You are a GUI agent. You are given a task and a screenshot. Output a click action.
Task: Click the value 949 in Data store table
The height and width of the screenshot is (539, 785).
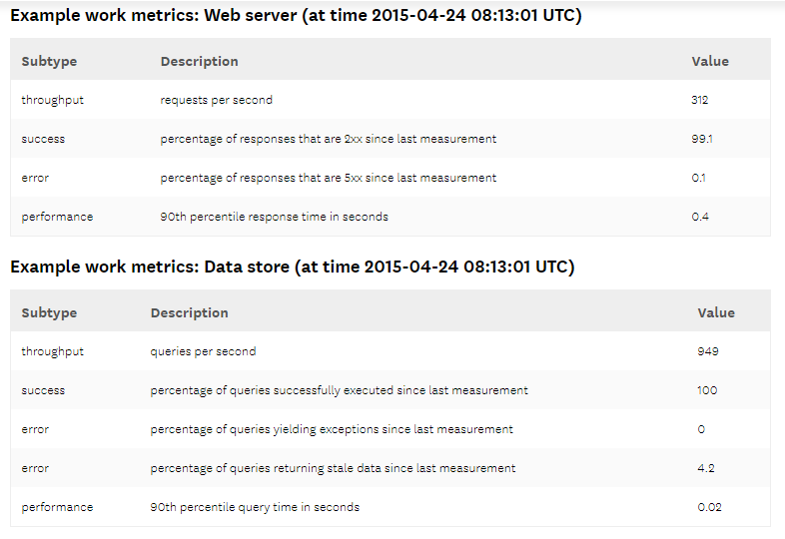coord(708,352)
